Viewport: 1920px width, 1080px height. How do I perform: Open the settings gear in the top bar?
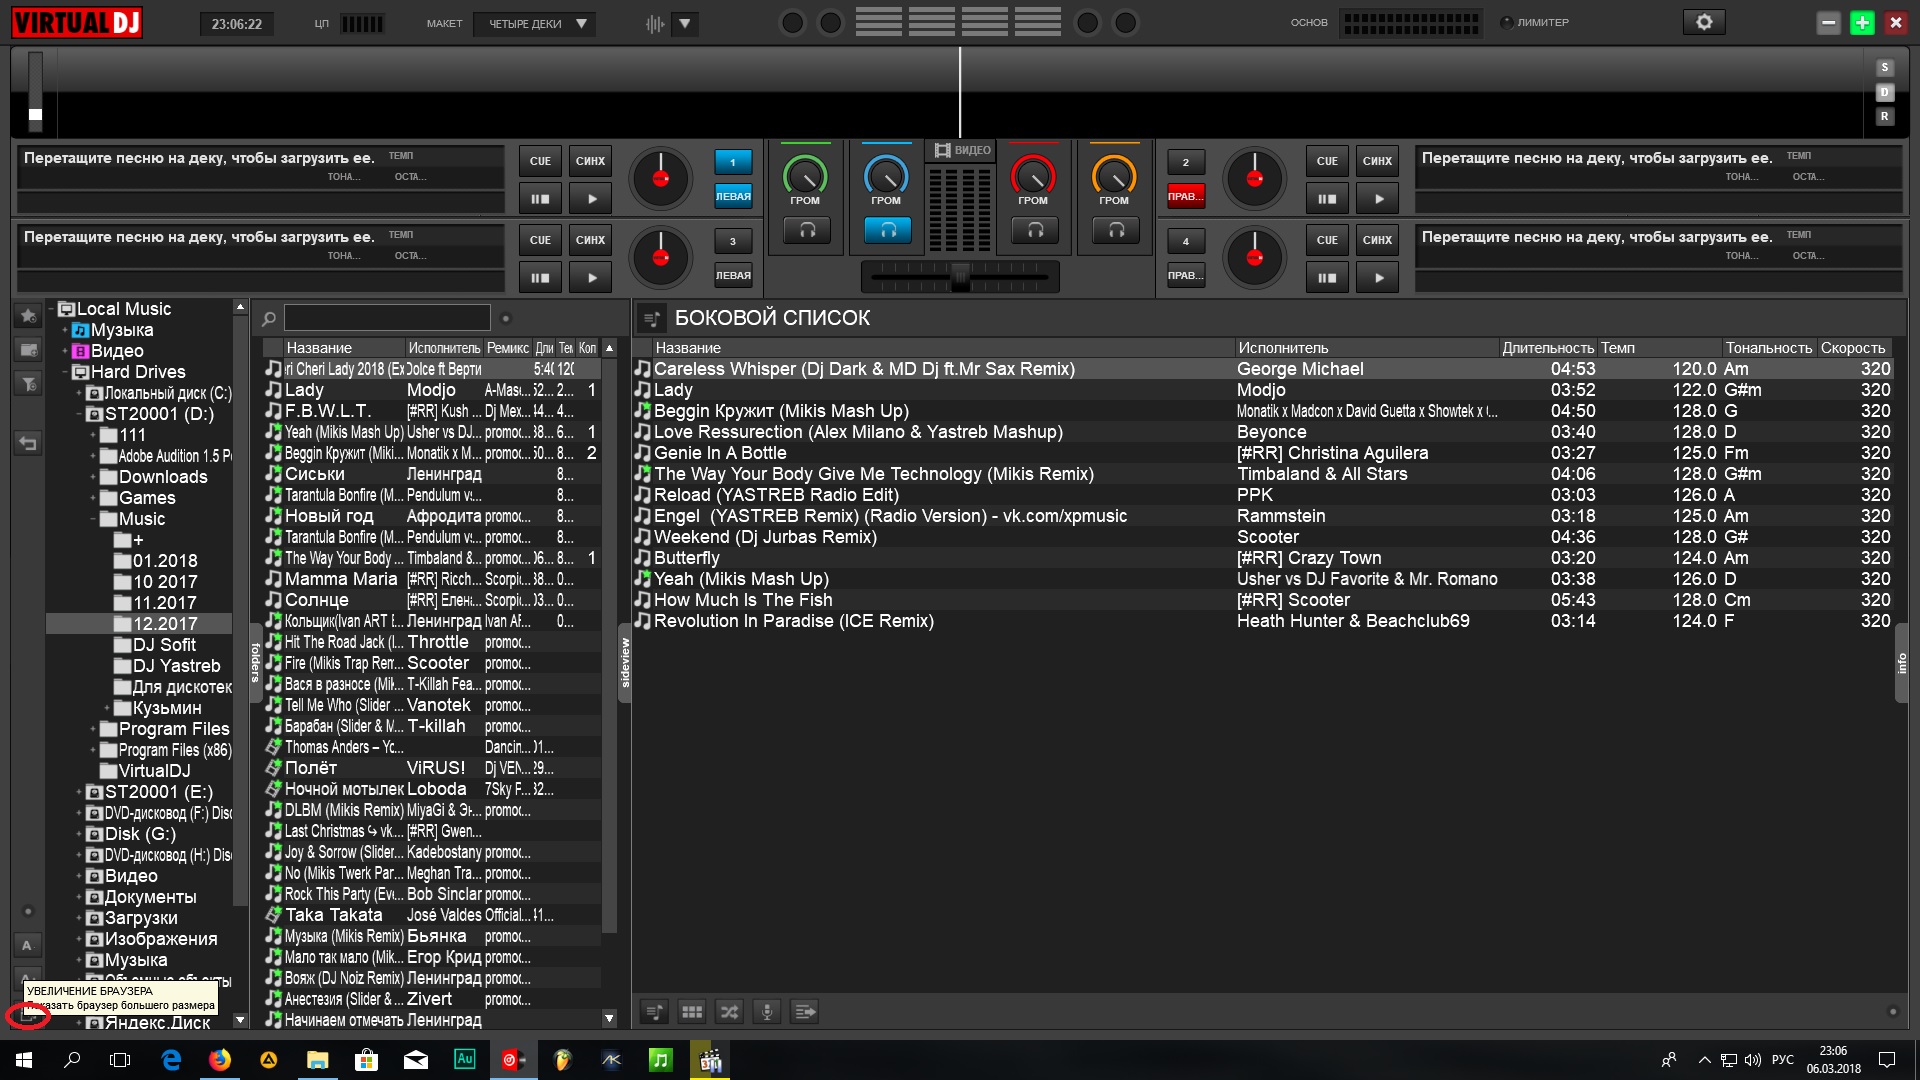click(1704, 22)
